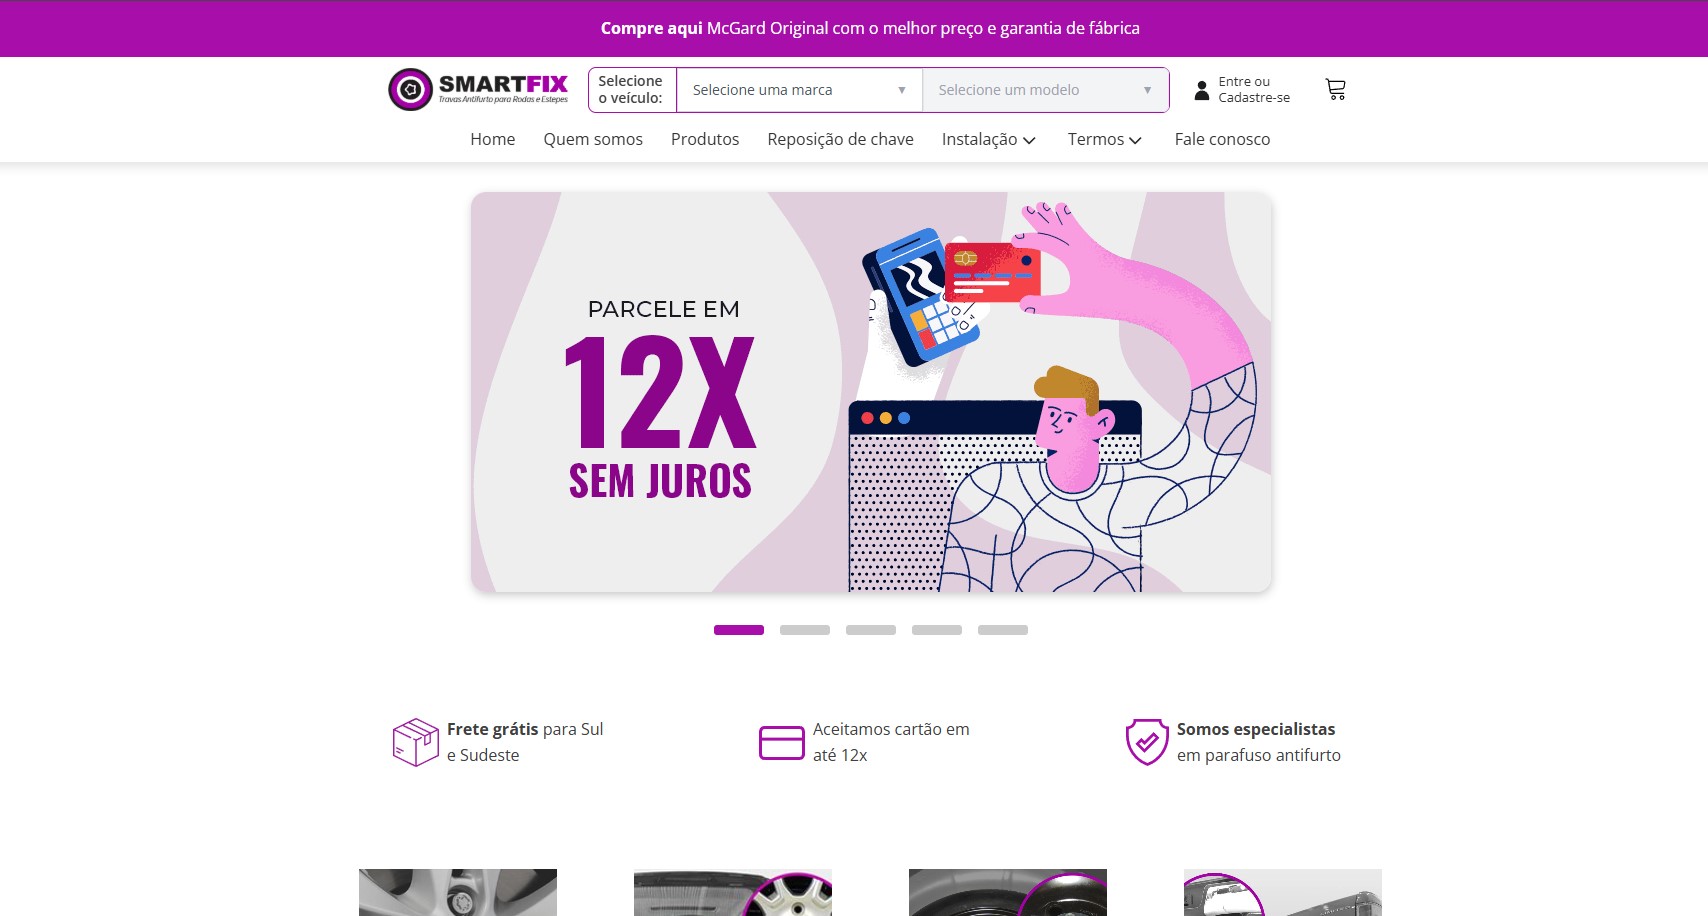This screenshot has height=916, width=1708.
Task: Open the 'Selecione um modelo' dropdown
Action: [x=1045, y=90]
